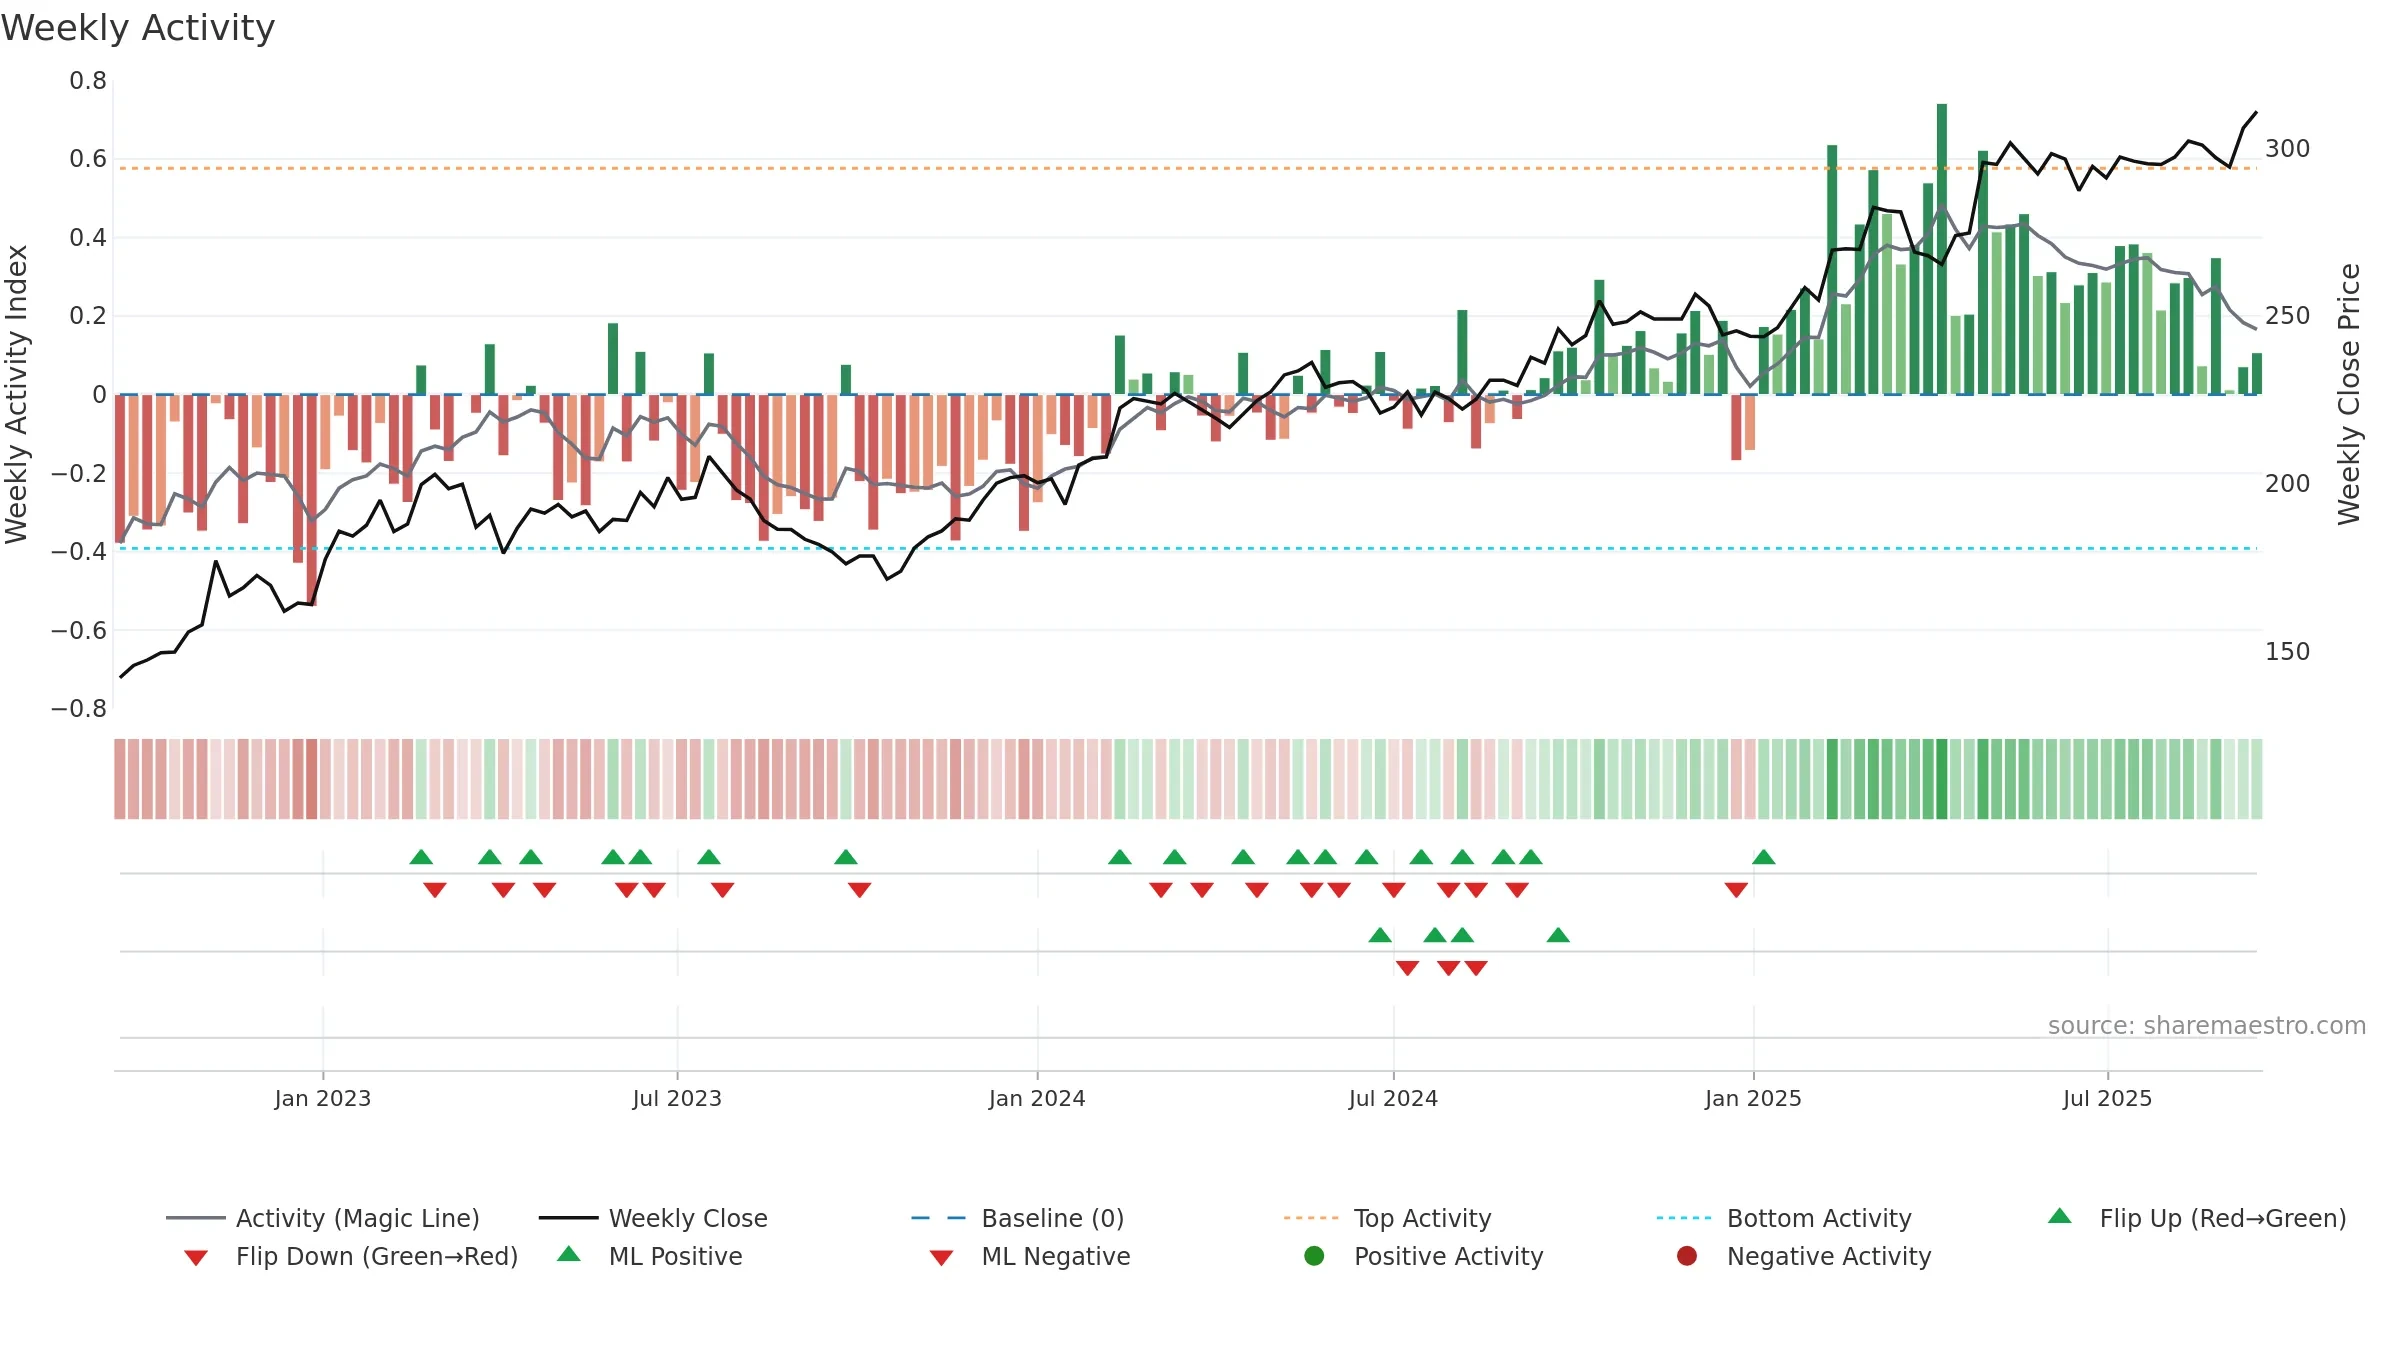Viewport: 2400px width, 1350px height.
Task: Toggle the Weekly Close legend entry
Action: pos(653,1218)
